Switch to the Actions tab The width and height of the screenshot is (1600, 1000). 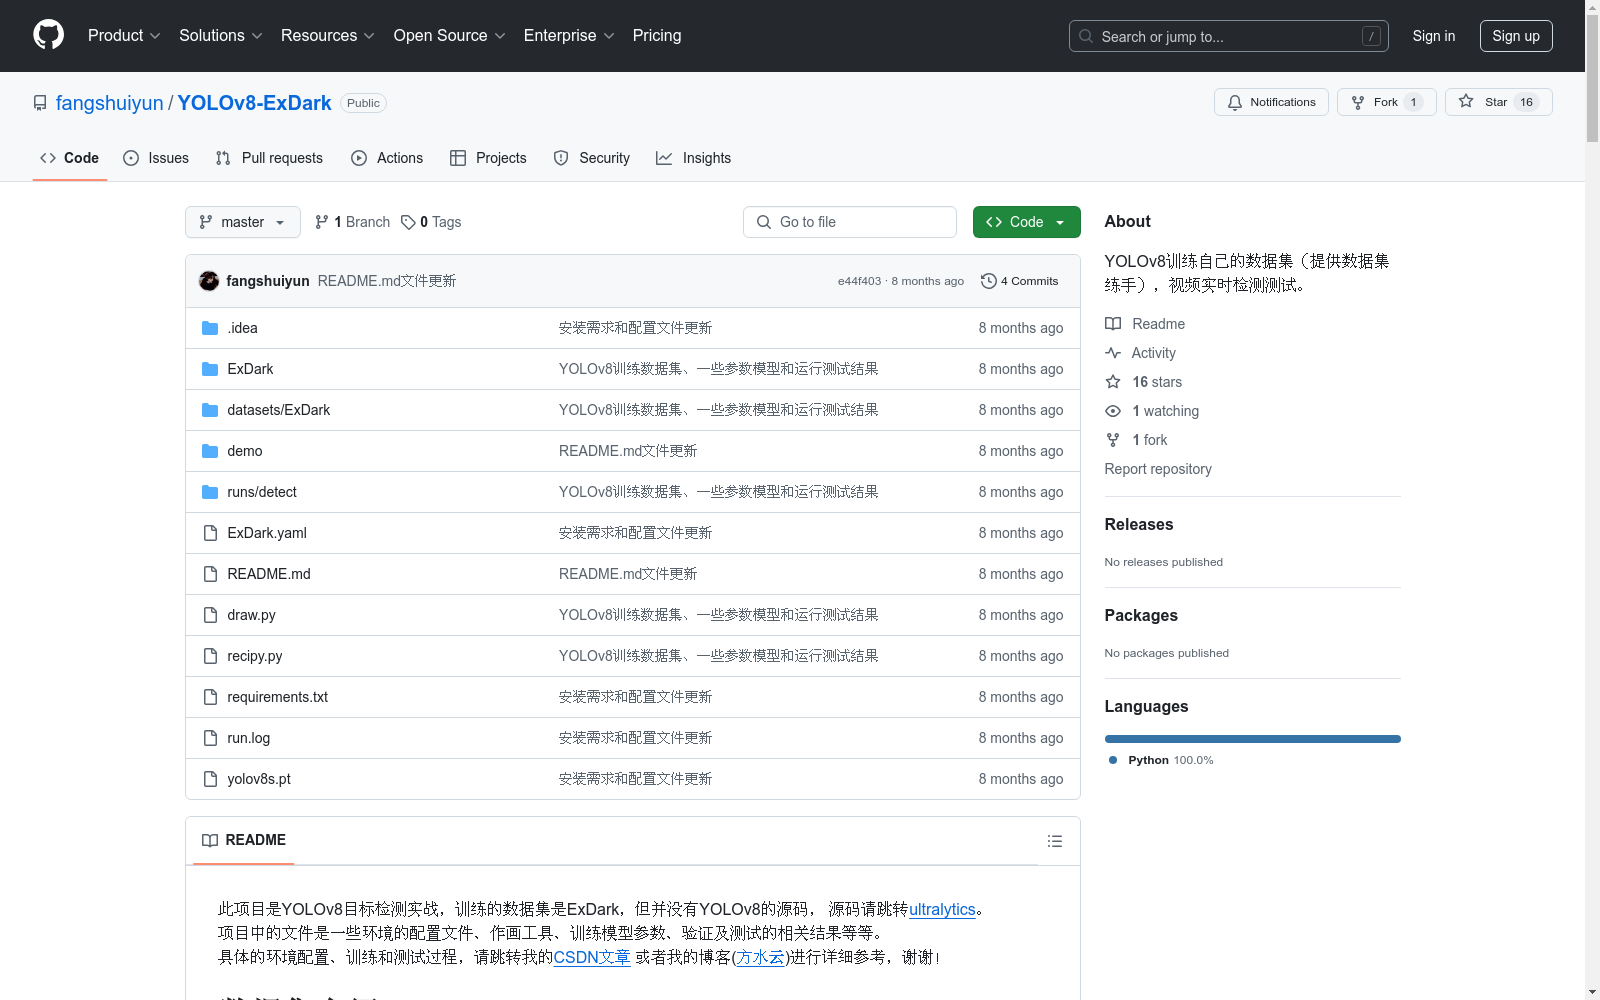point(387,158)
